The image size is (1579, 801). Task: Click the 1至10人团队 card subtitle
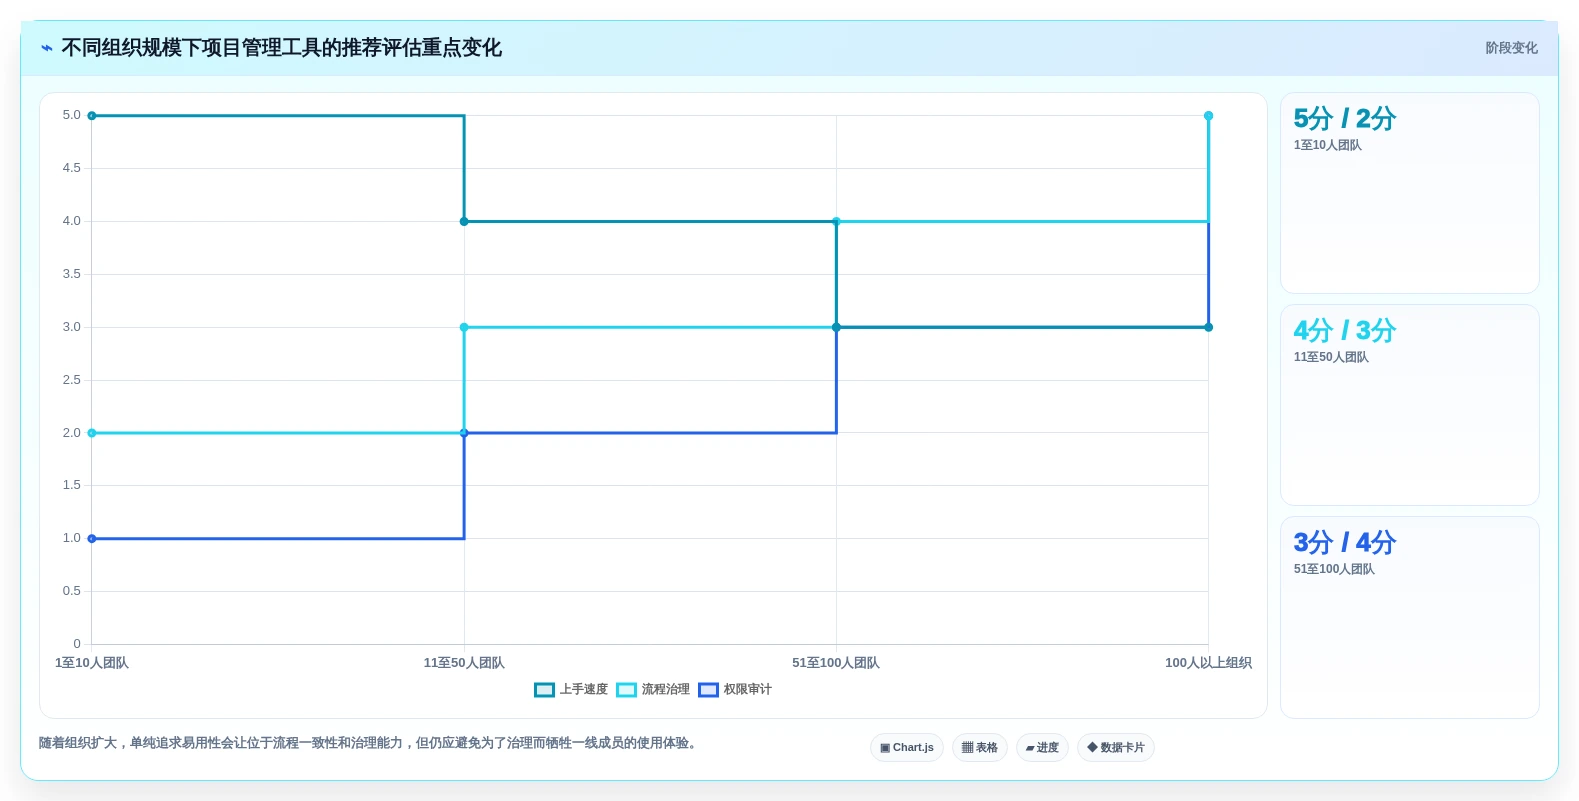click(x=1327, y=146)
